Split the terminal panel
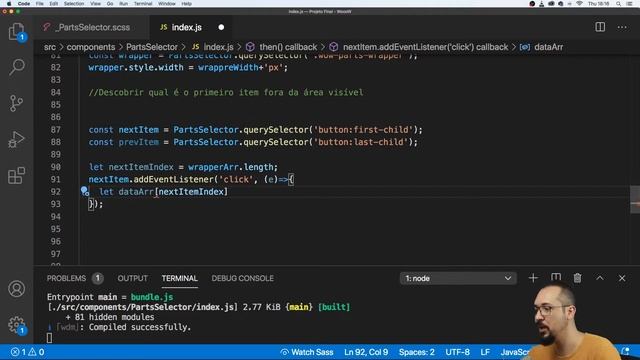This screenshot has height=360, width=640. [x=556, y=278]
